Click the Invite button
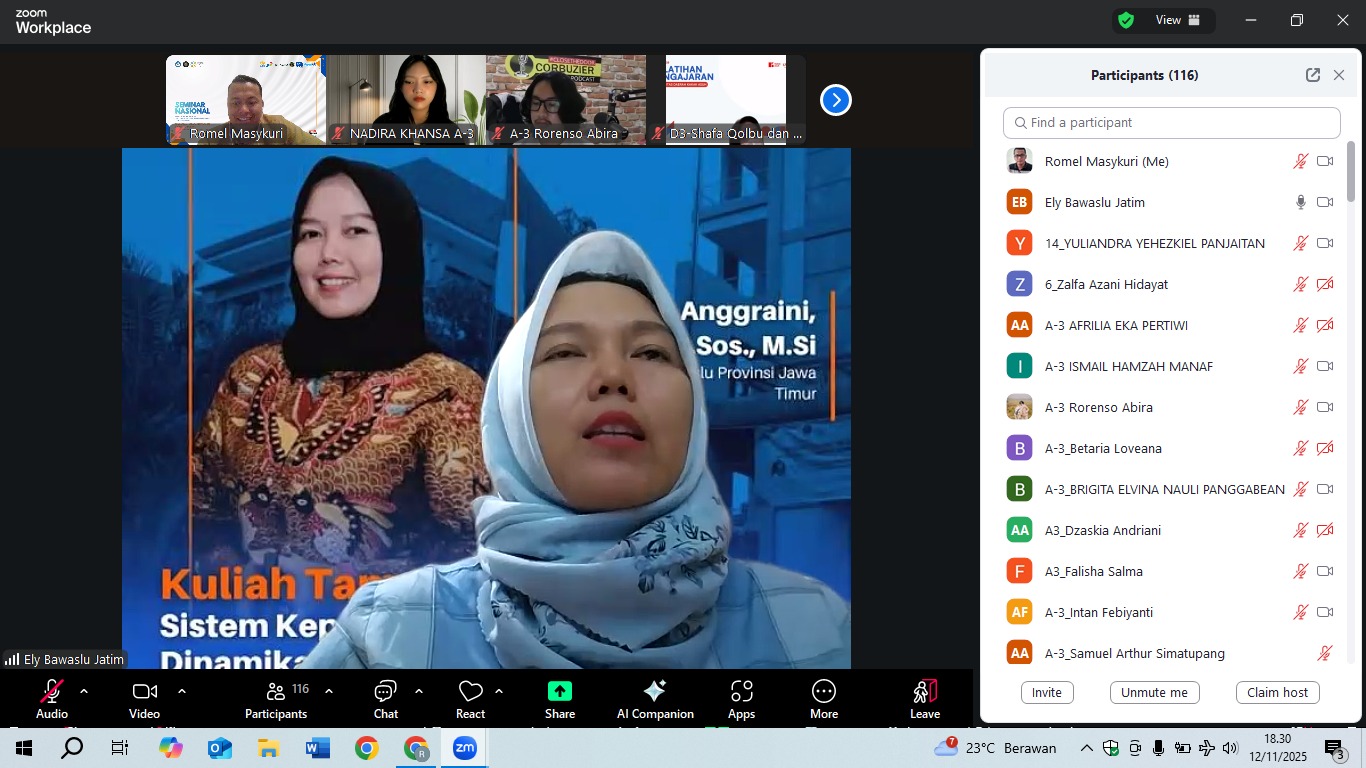 pyautogui.click(x=1046, y=692)
